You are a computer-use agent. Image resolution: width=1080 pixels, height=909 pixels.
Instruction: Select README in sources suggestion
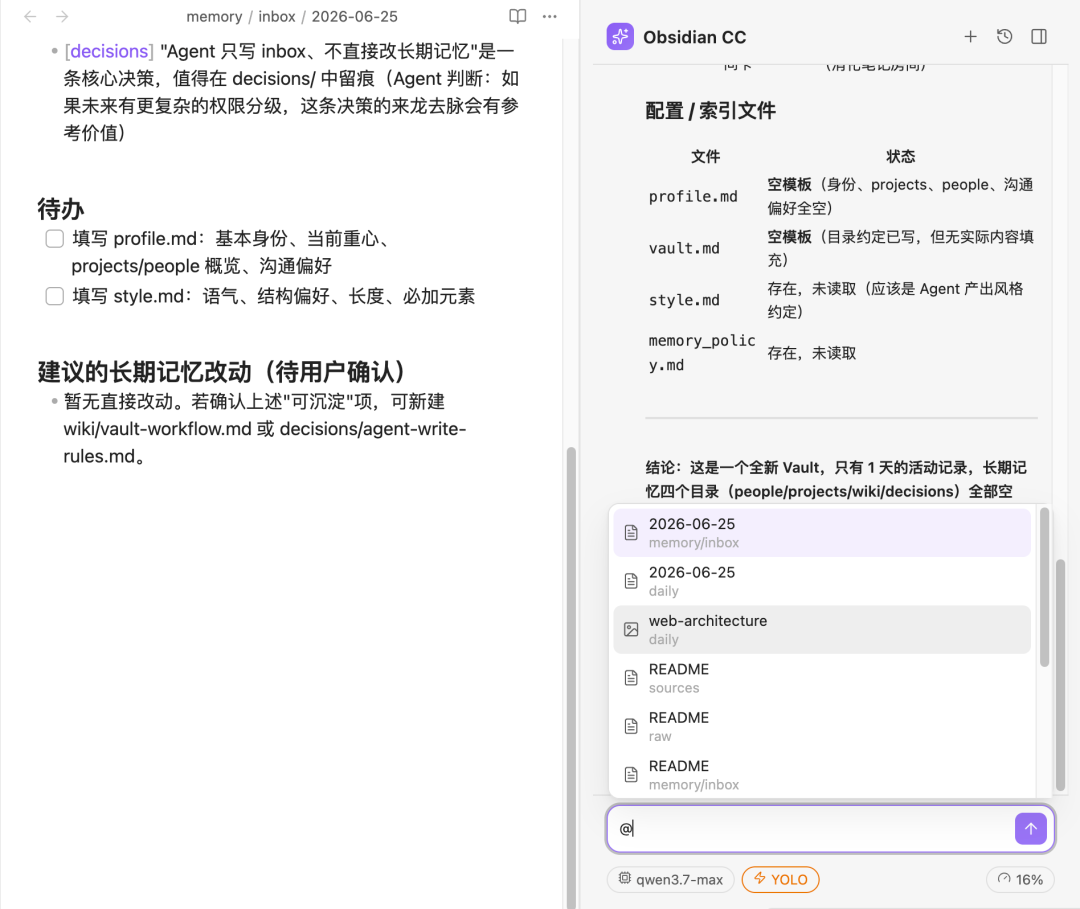pos(822,678)
